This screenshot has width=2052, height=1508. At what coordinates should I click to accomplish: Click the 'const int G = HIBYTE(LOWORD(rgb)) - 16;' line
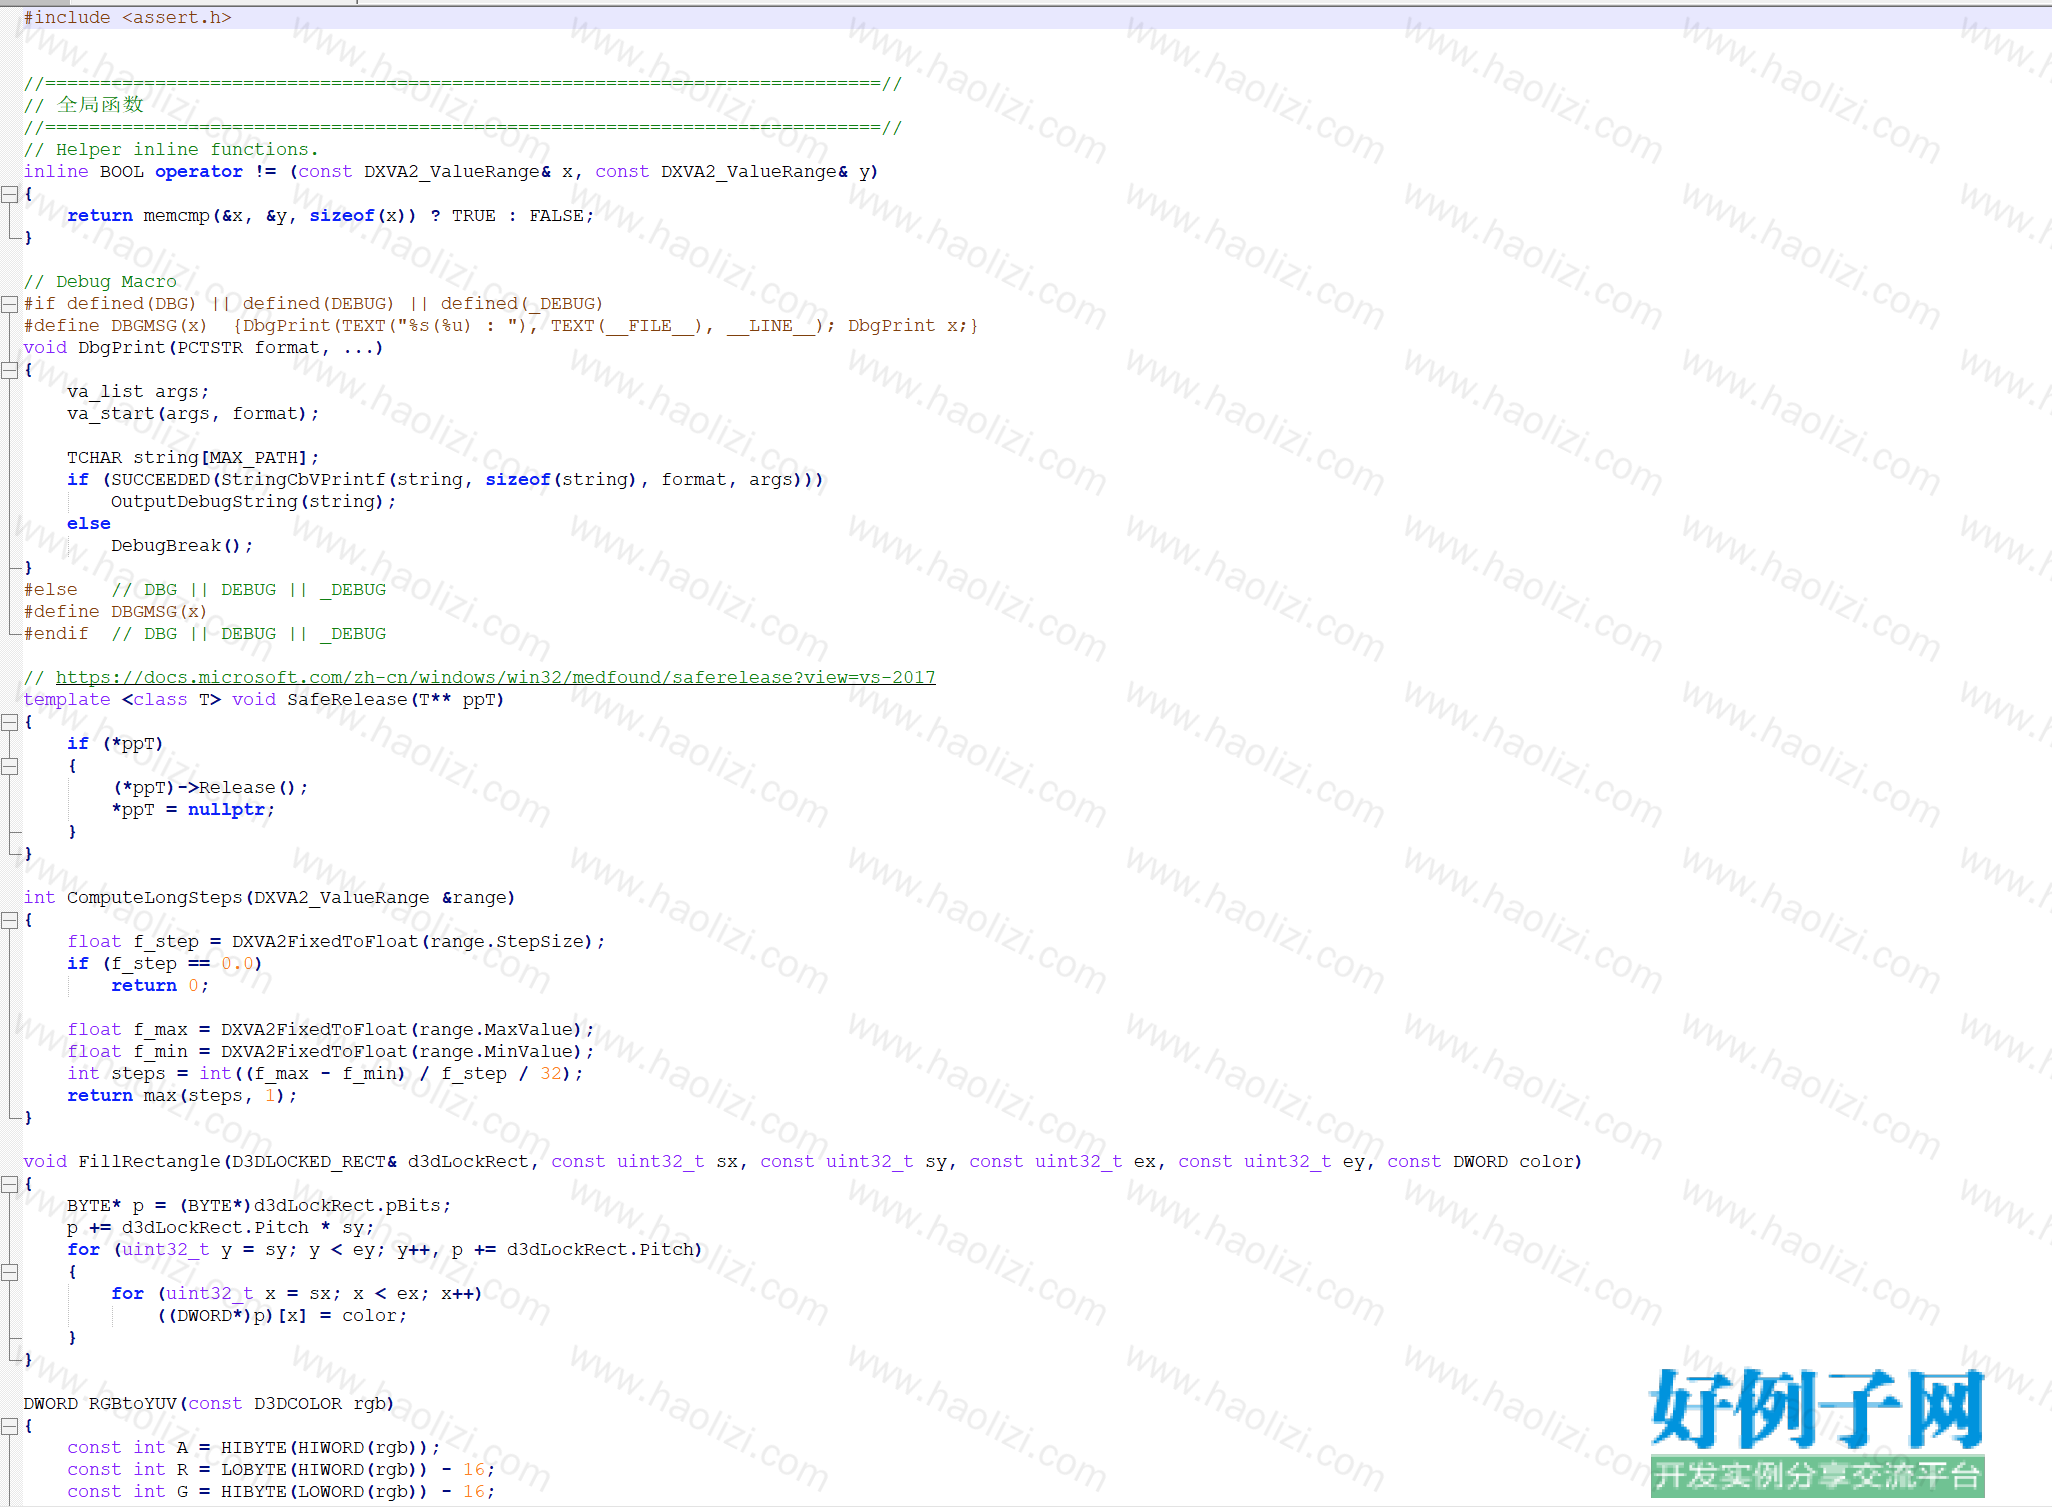point(281,1492)
